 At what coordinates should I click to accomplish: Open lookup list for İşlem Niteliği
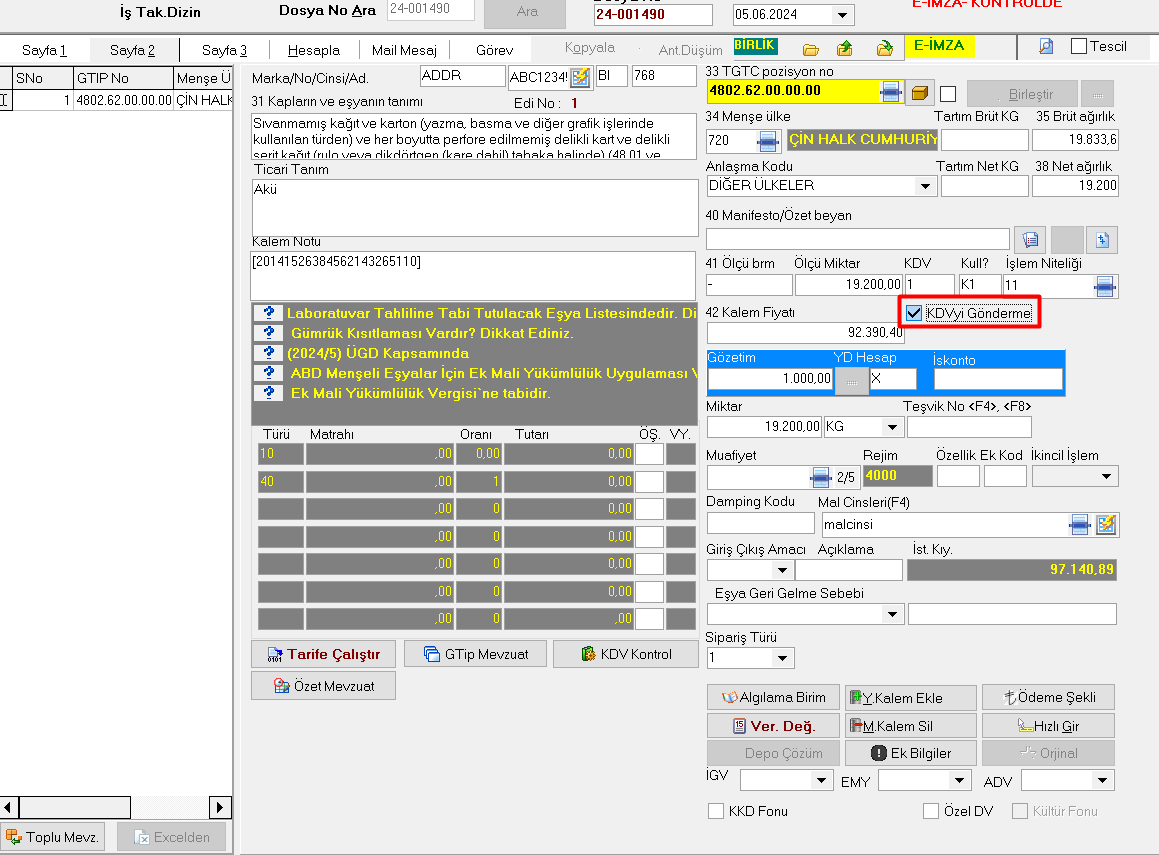pos(1105,285)
